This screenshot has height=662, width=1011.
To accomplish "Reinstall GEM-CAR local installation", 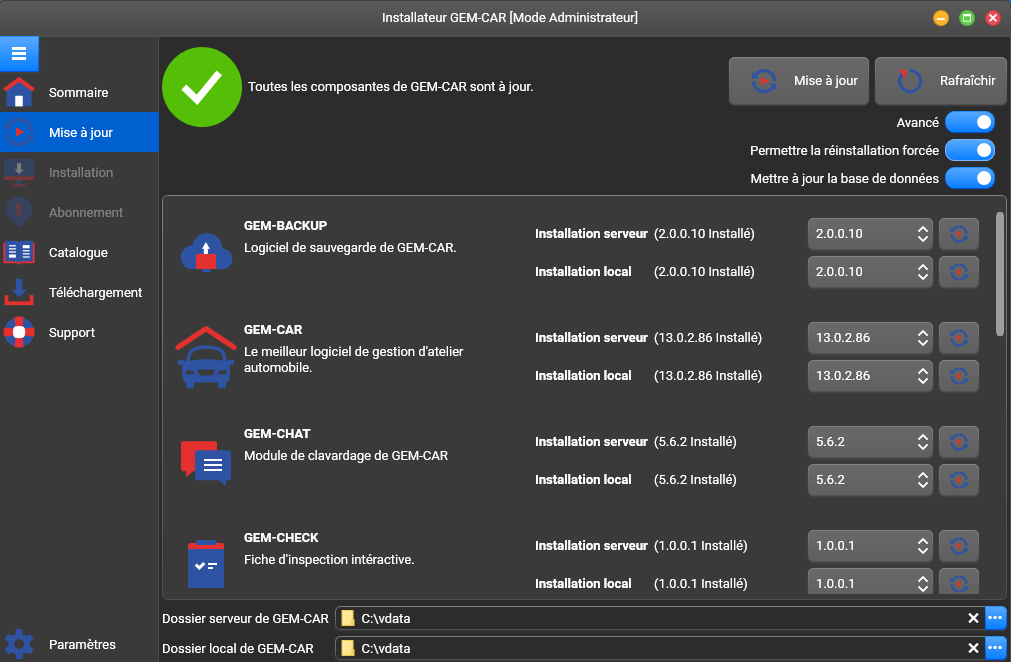I will 959,375.
